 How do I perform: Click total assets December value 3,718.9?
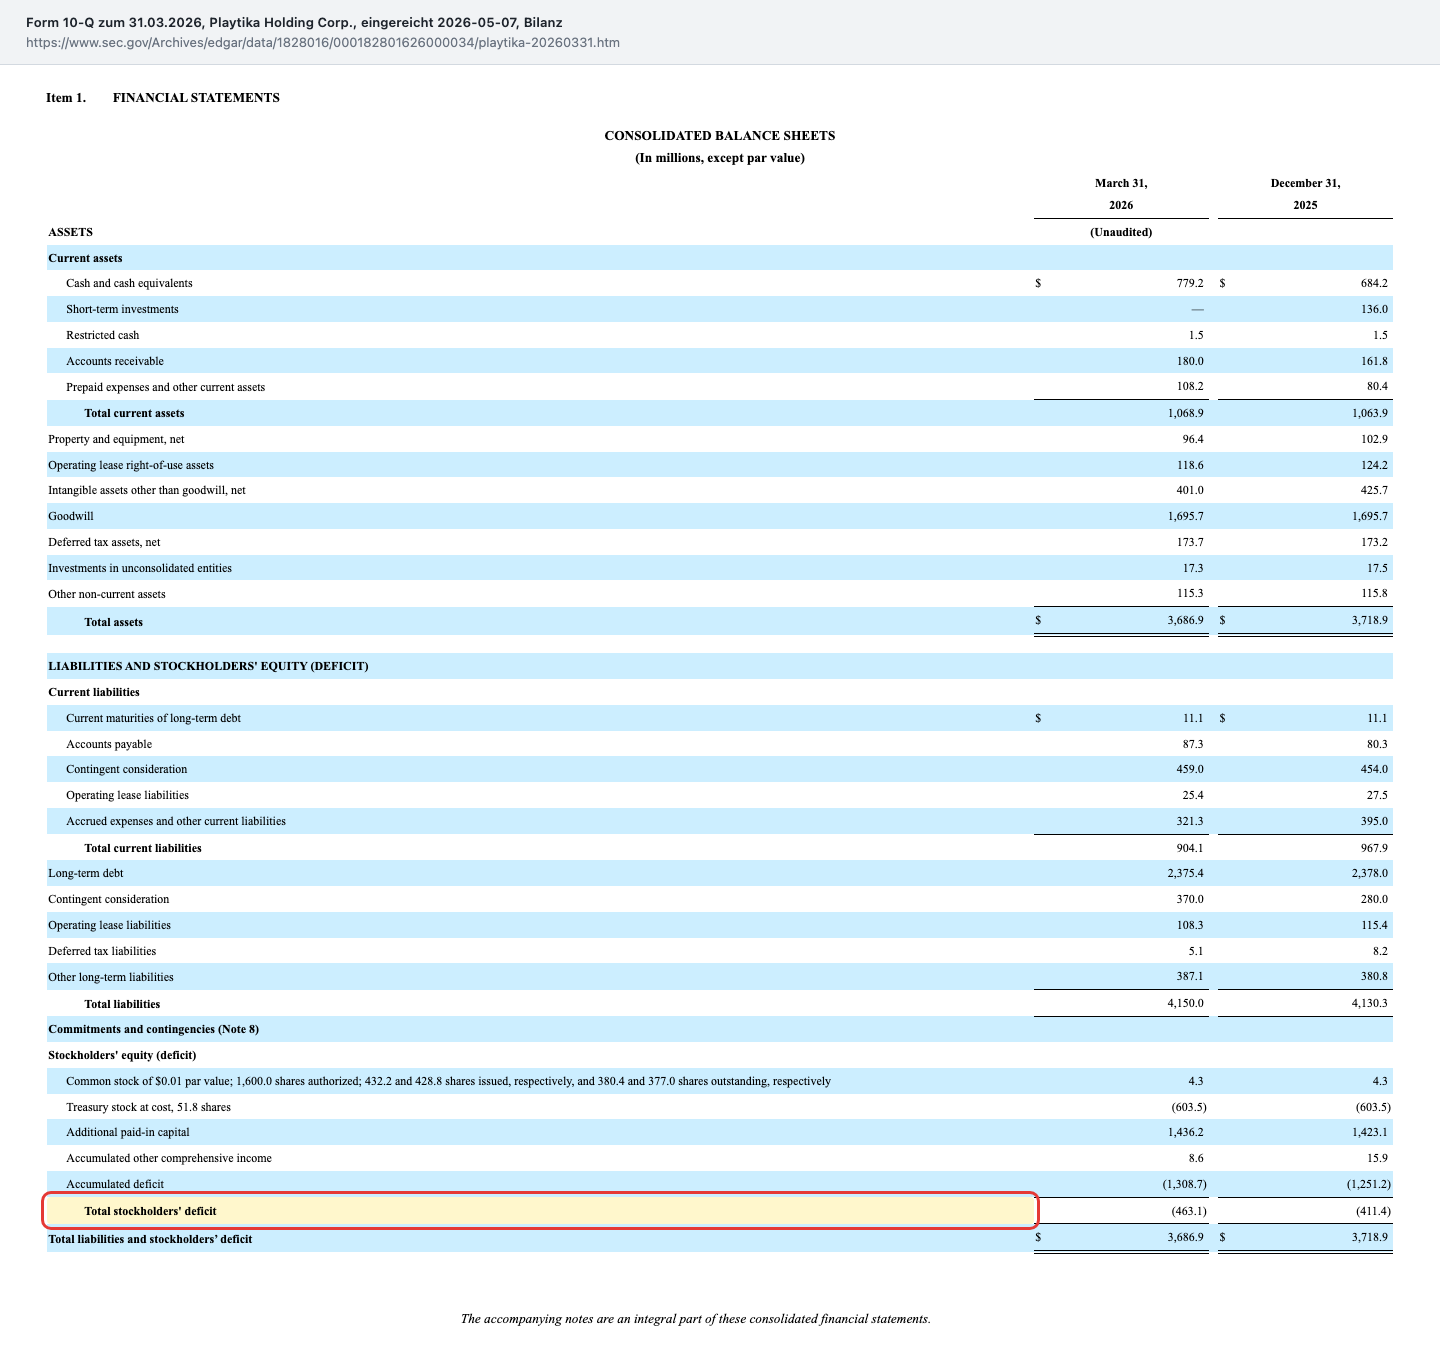[x=1369, y=620]
